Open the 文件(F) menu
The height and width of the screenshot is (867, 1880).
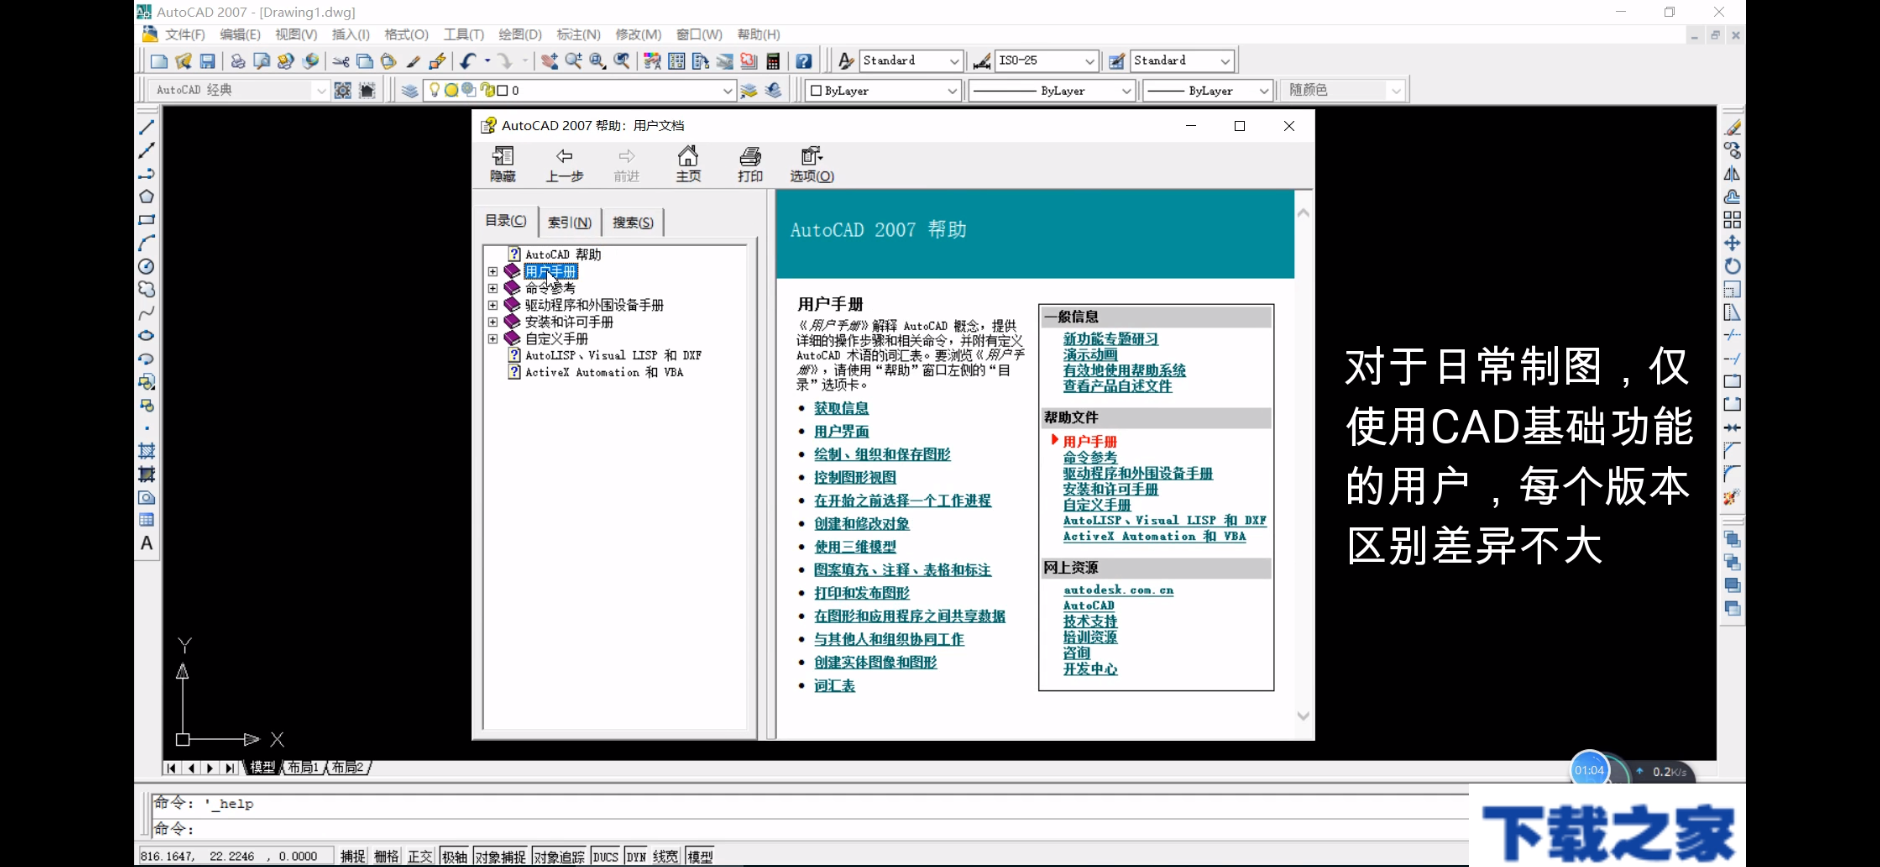pyautogui.click(x=185, y=35)
